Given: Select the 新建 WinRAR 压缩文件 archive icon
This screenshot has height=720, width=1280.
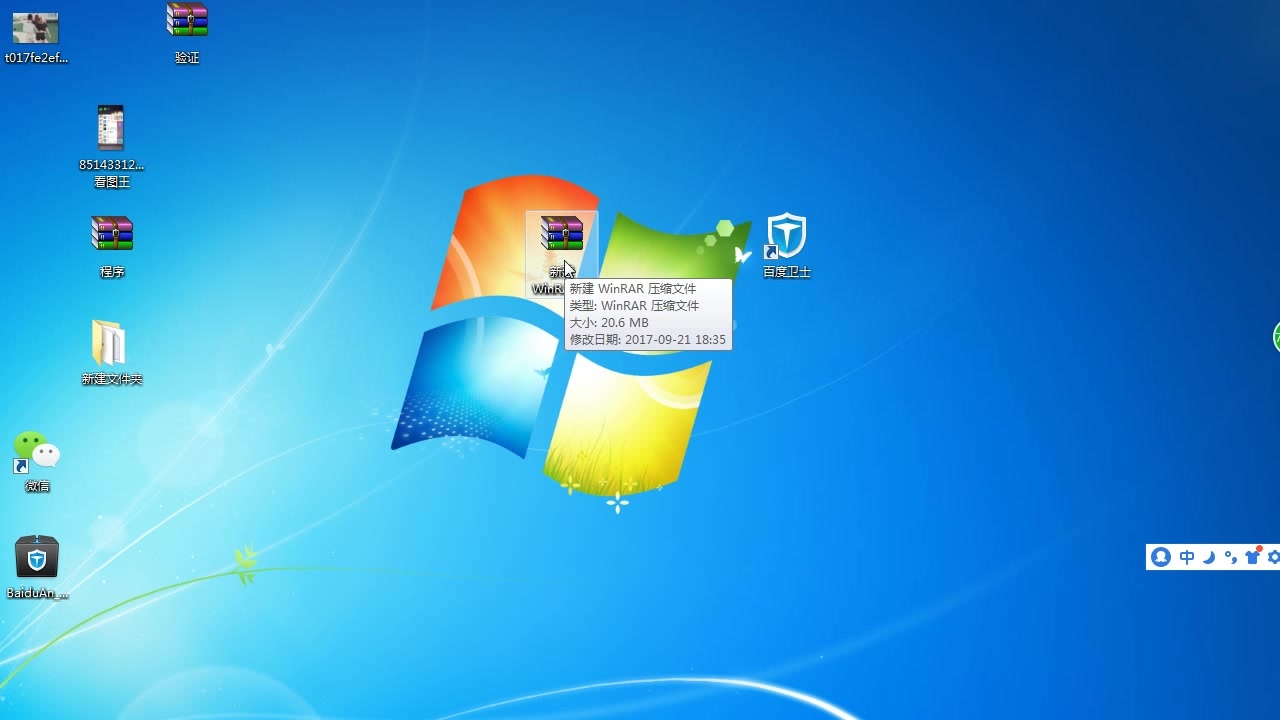Looking at the screenshot, I should coord(562,234).
